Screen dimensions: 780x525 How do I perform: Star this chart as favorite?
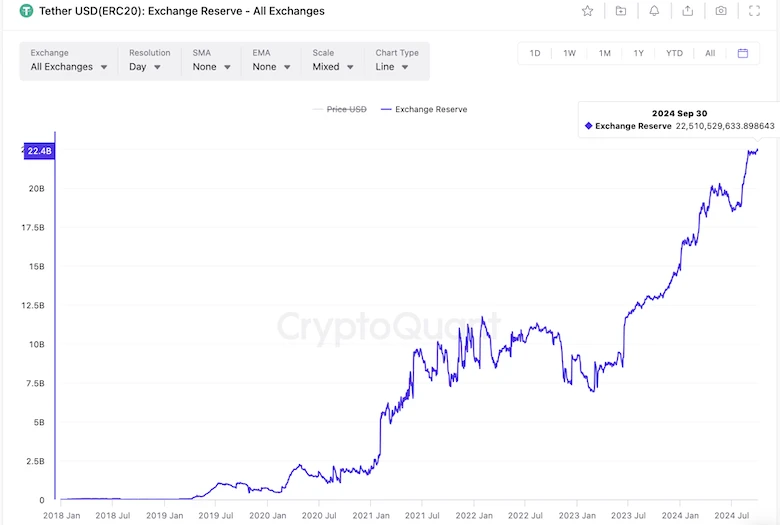(x=588, y=11)
